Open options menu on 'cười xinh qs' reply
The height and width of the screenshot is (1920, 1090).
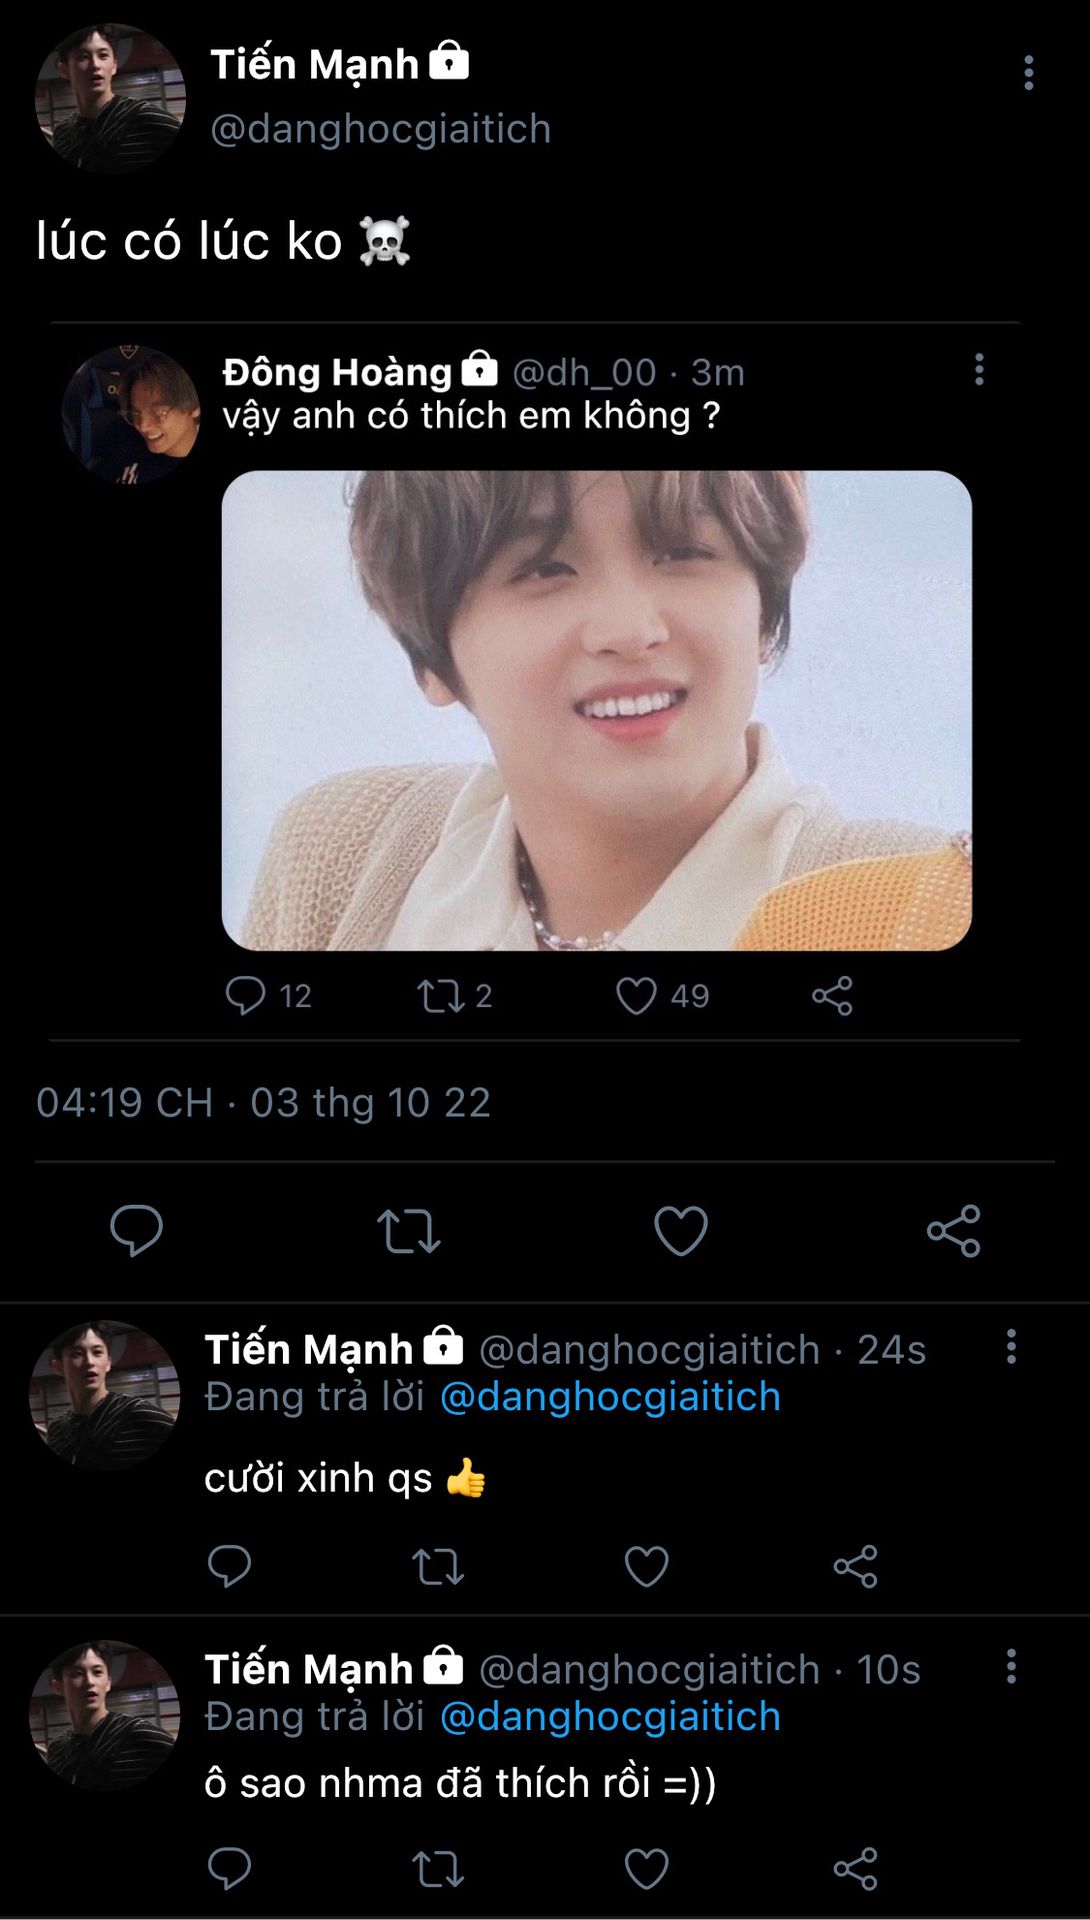(1011, 1346)
